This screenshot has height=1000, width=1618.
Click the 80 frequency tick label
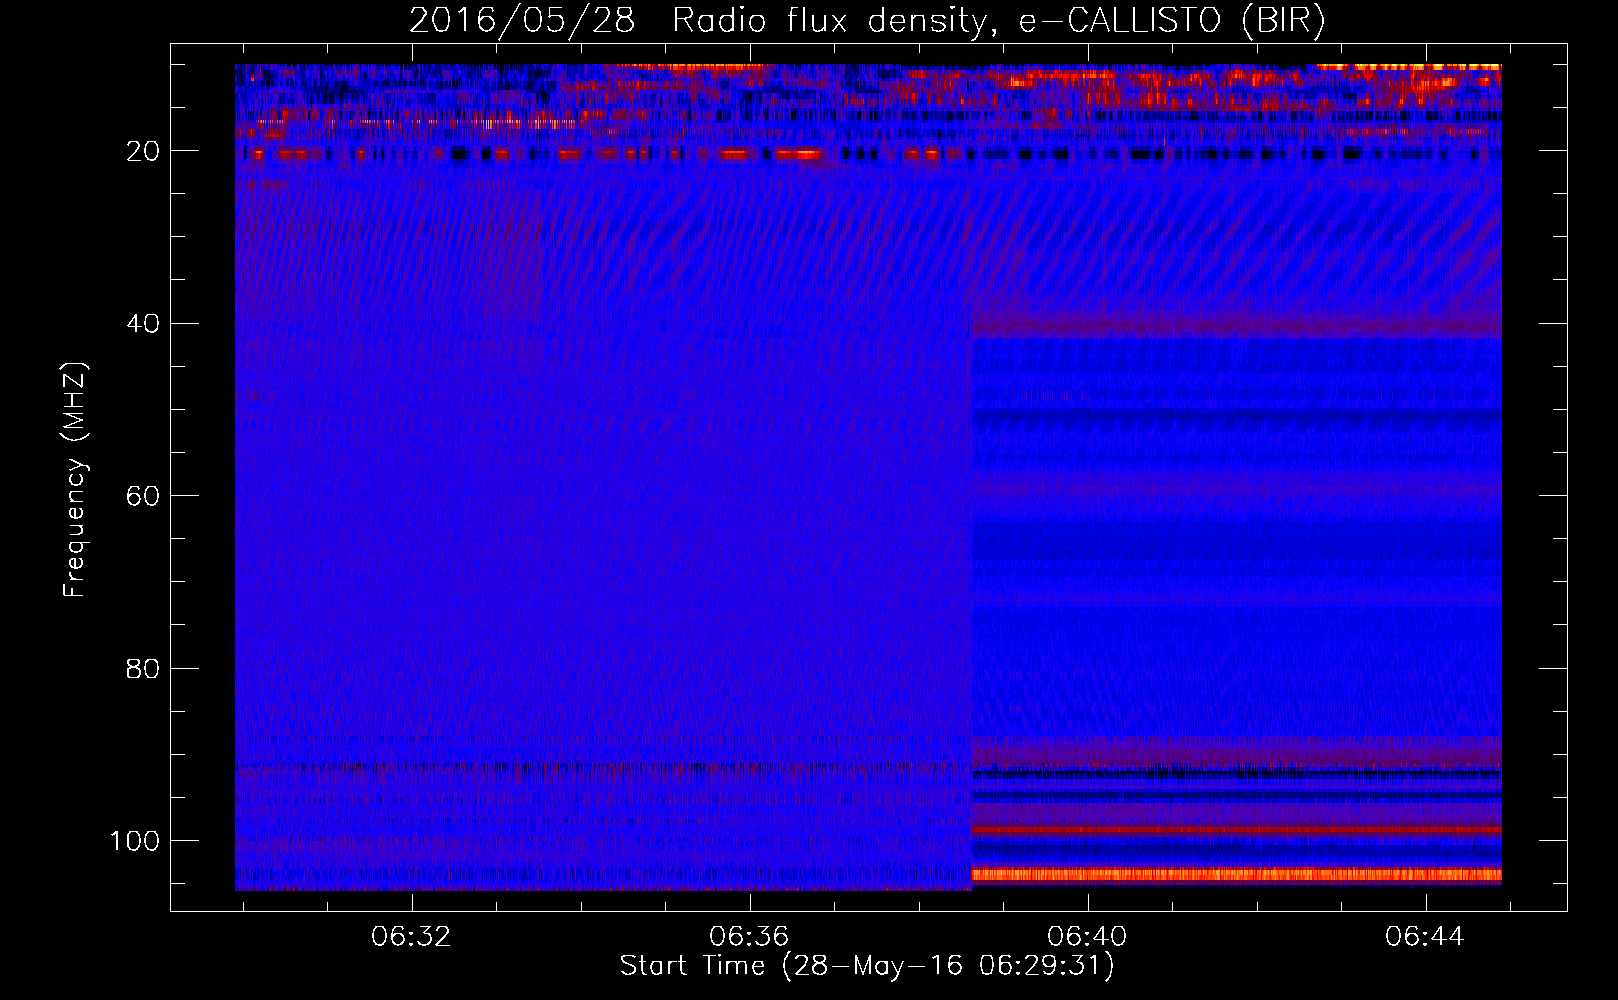[144, 668]
